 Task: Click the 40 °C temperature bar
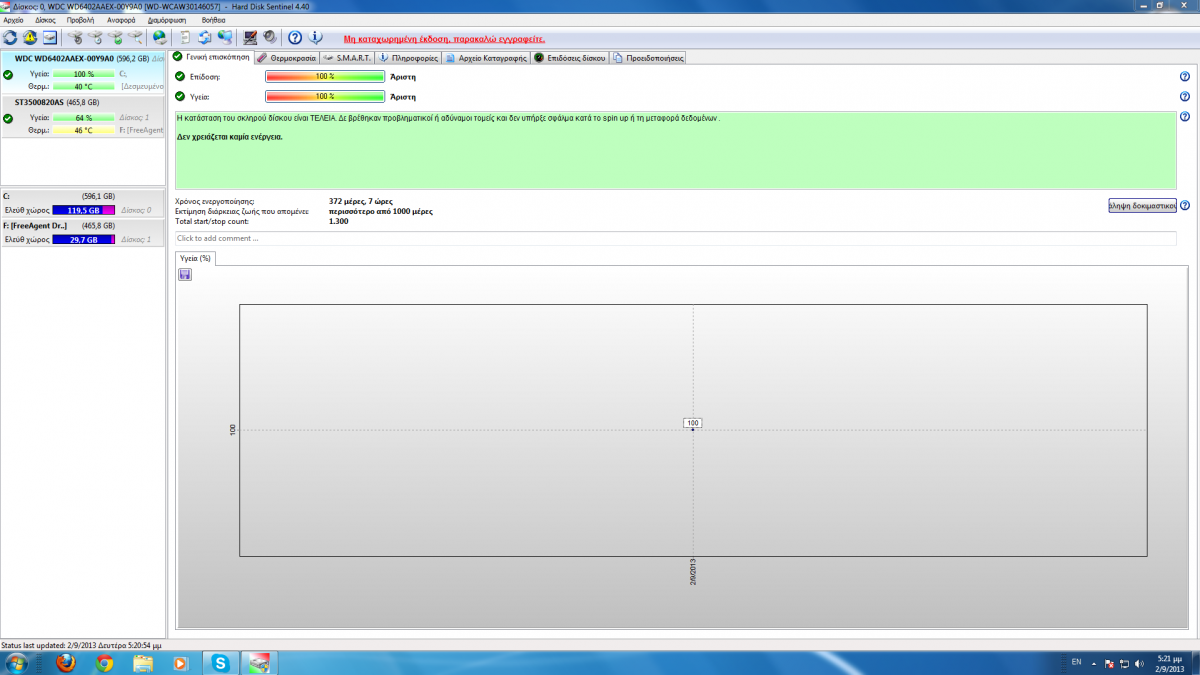84,87
